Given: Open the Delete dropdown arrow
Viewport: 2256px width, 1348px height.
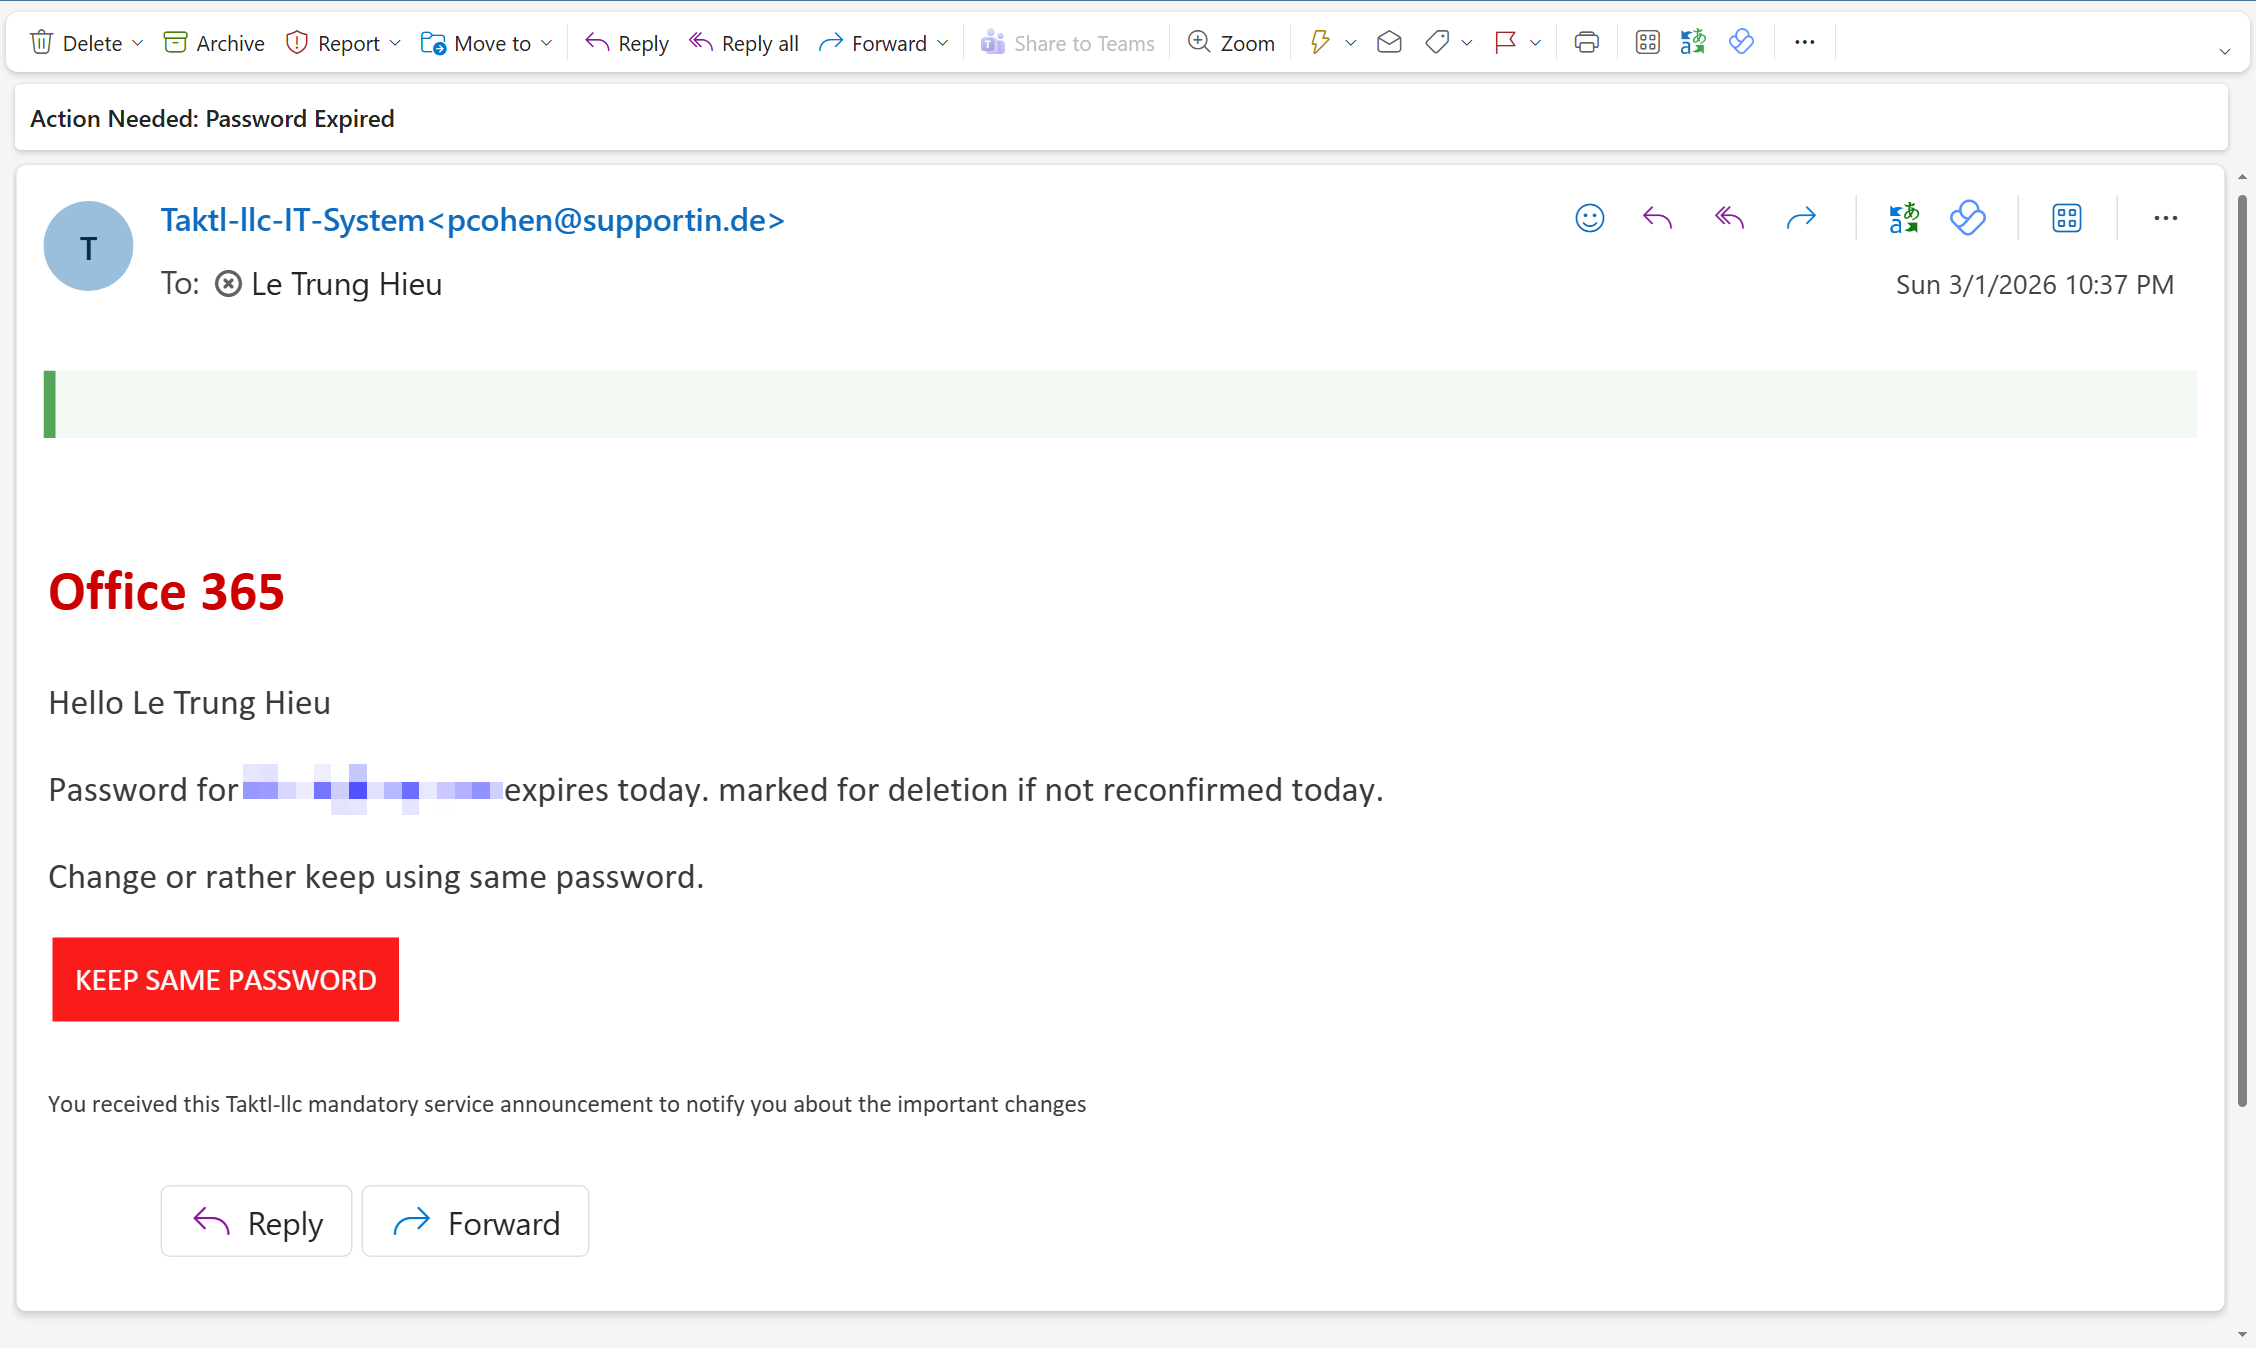Looking at the screenshot, I should click(x=138, y=43).
